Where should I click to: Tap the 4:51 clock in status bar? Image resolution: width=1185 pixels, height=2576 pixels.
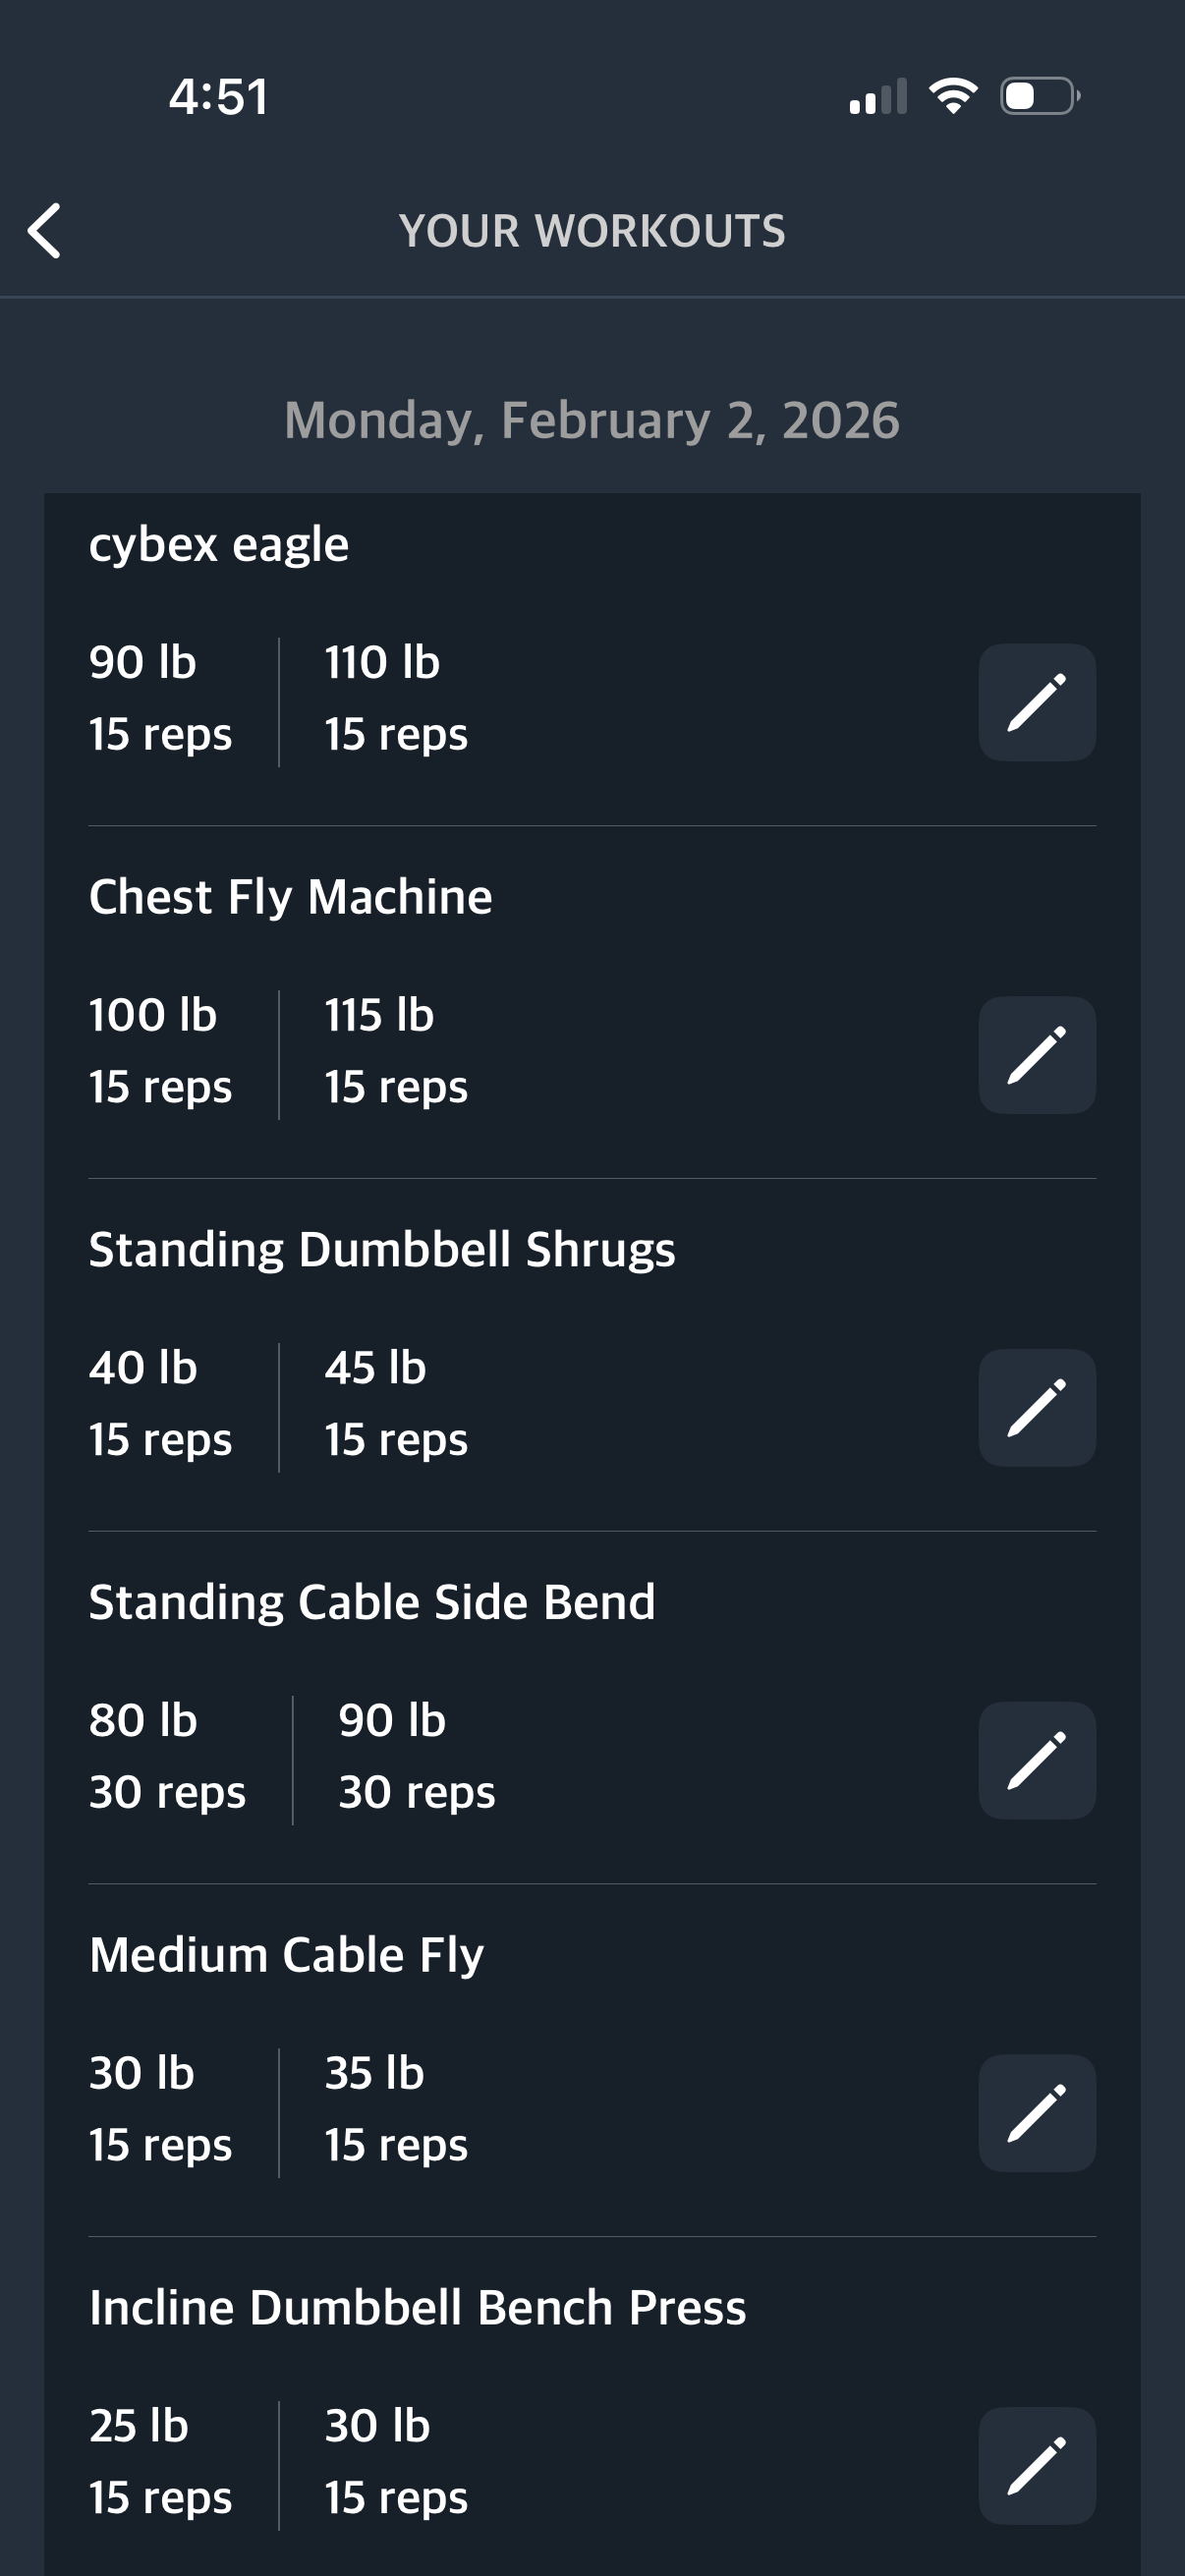point(219,97)
